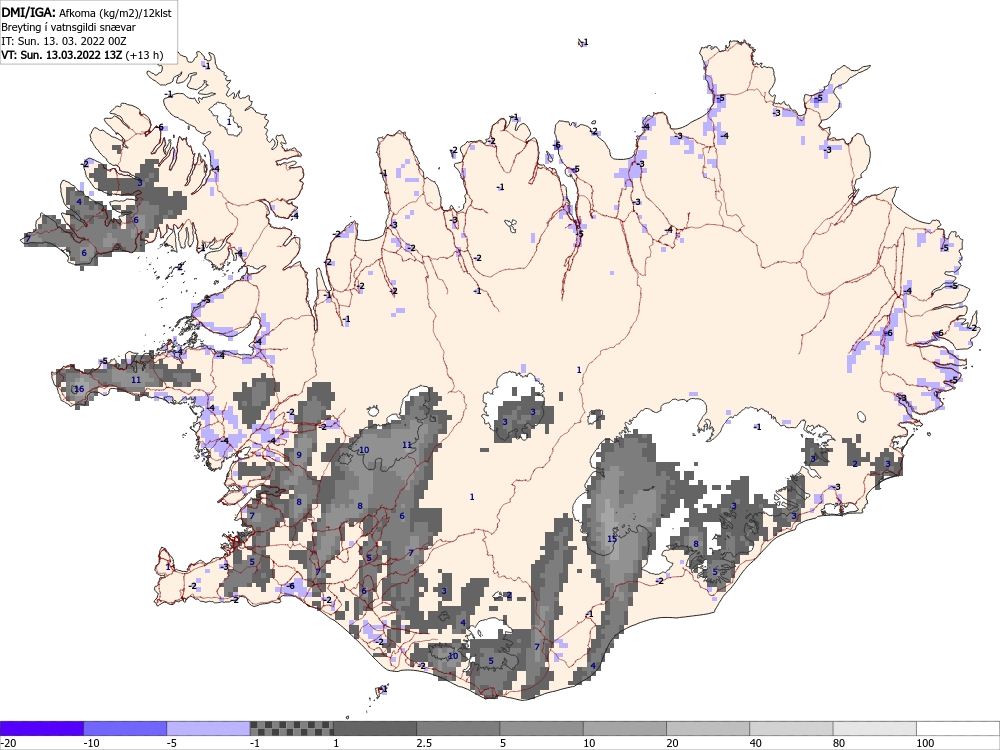
Task: Select the '100' legend scale label
Action: [x=925, y=743]
